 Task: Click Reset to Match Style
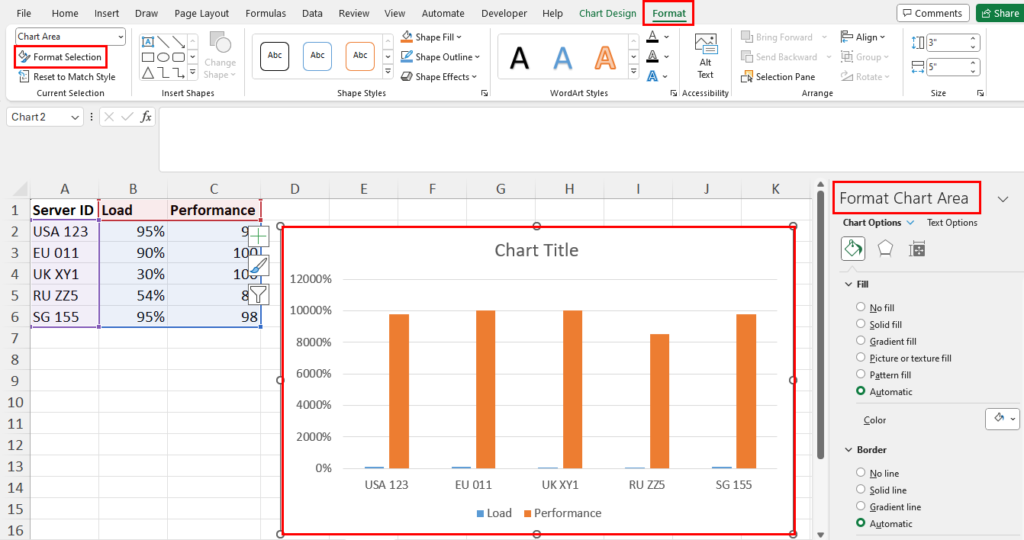coord(67,76)
